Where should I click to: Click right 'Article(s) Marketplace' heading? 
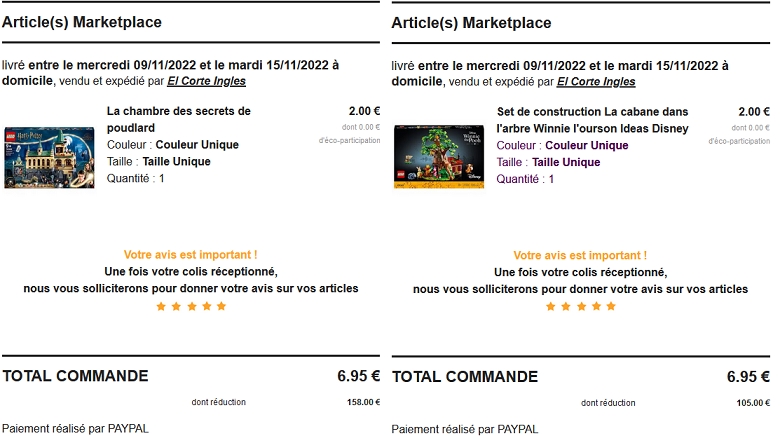click(472, 23)
